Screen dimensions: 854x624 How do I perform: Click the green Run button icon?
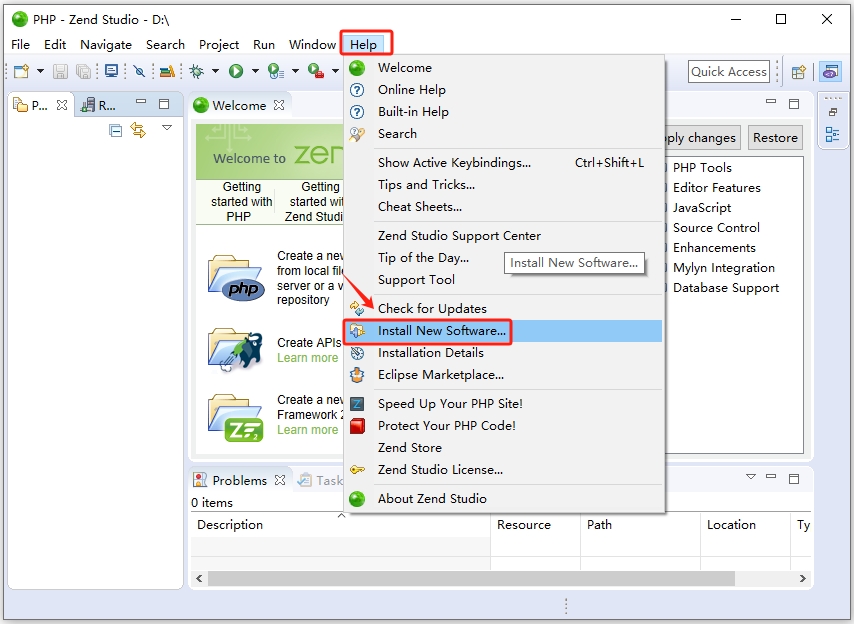click(x=236, y=71)
